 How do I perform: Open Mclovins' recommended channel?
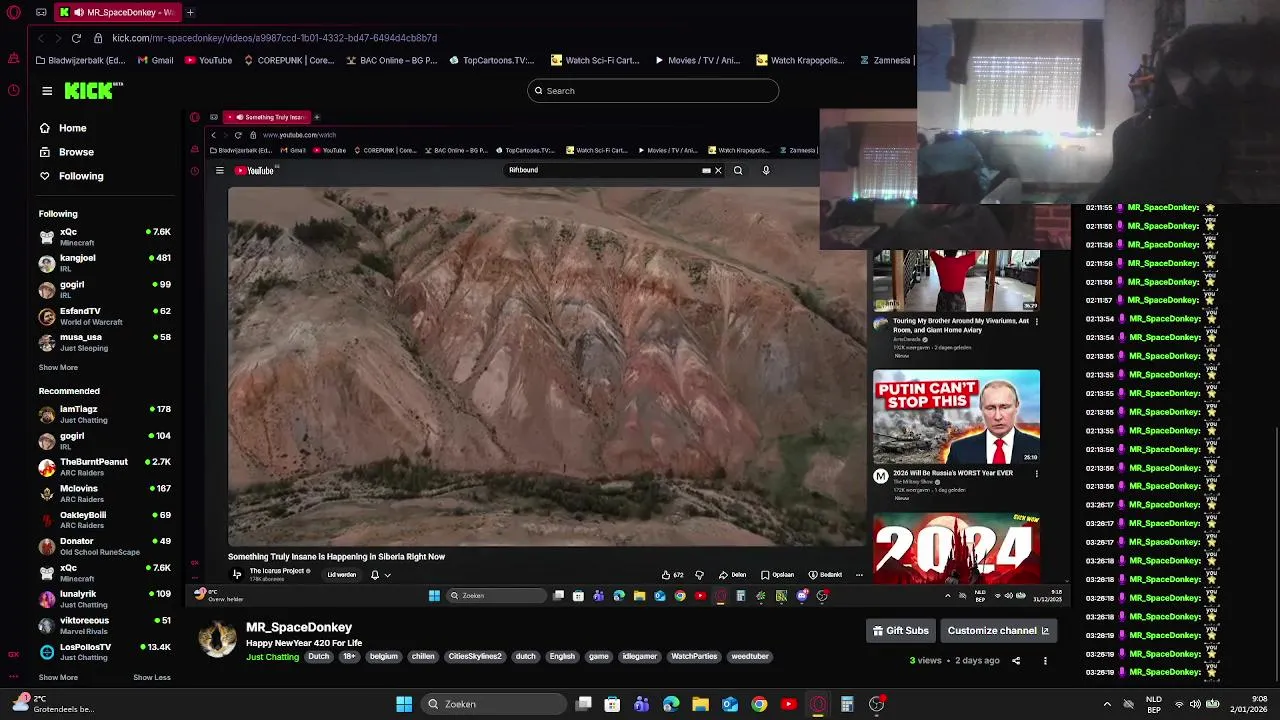point(104,493)
